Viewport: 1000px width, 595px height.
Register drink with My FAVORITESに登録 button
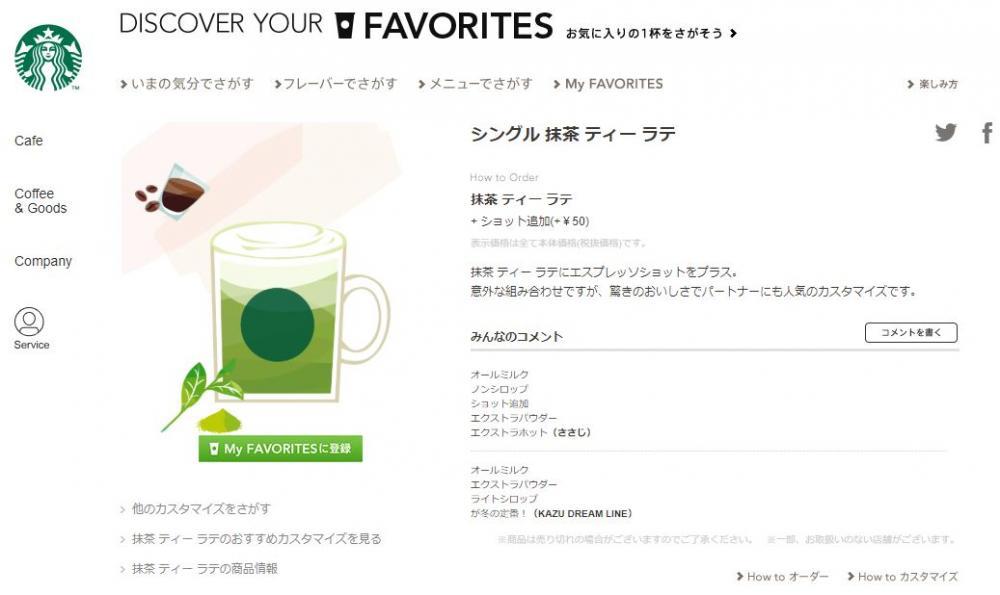pyautogui.click(x=281, y=448)
